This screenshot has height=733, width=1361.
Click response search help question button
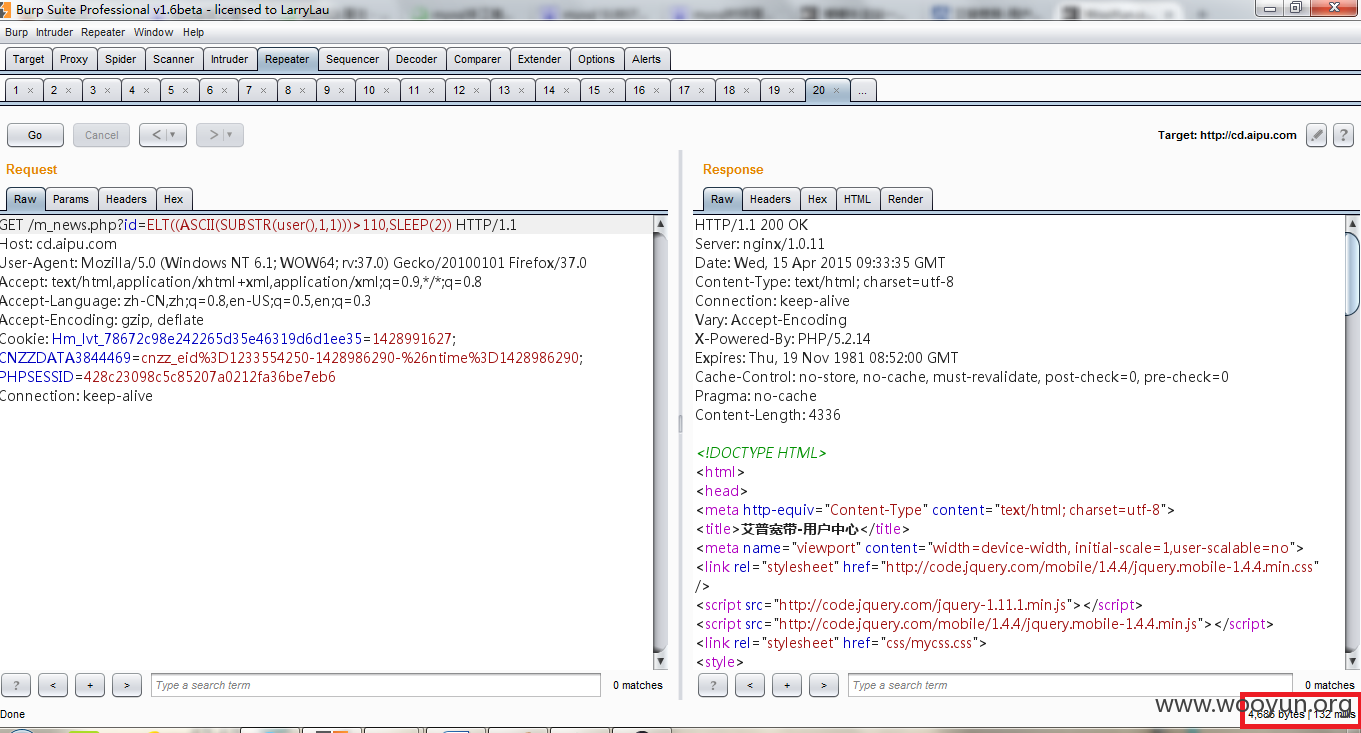(x=712, y=685)
